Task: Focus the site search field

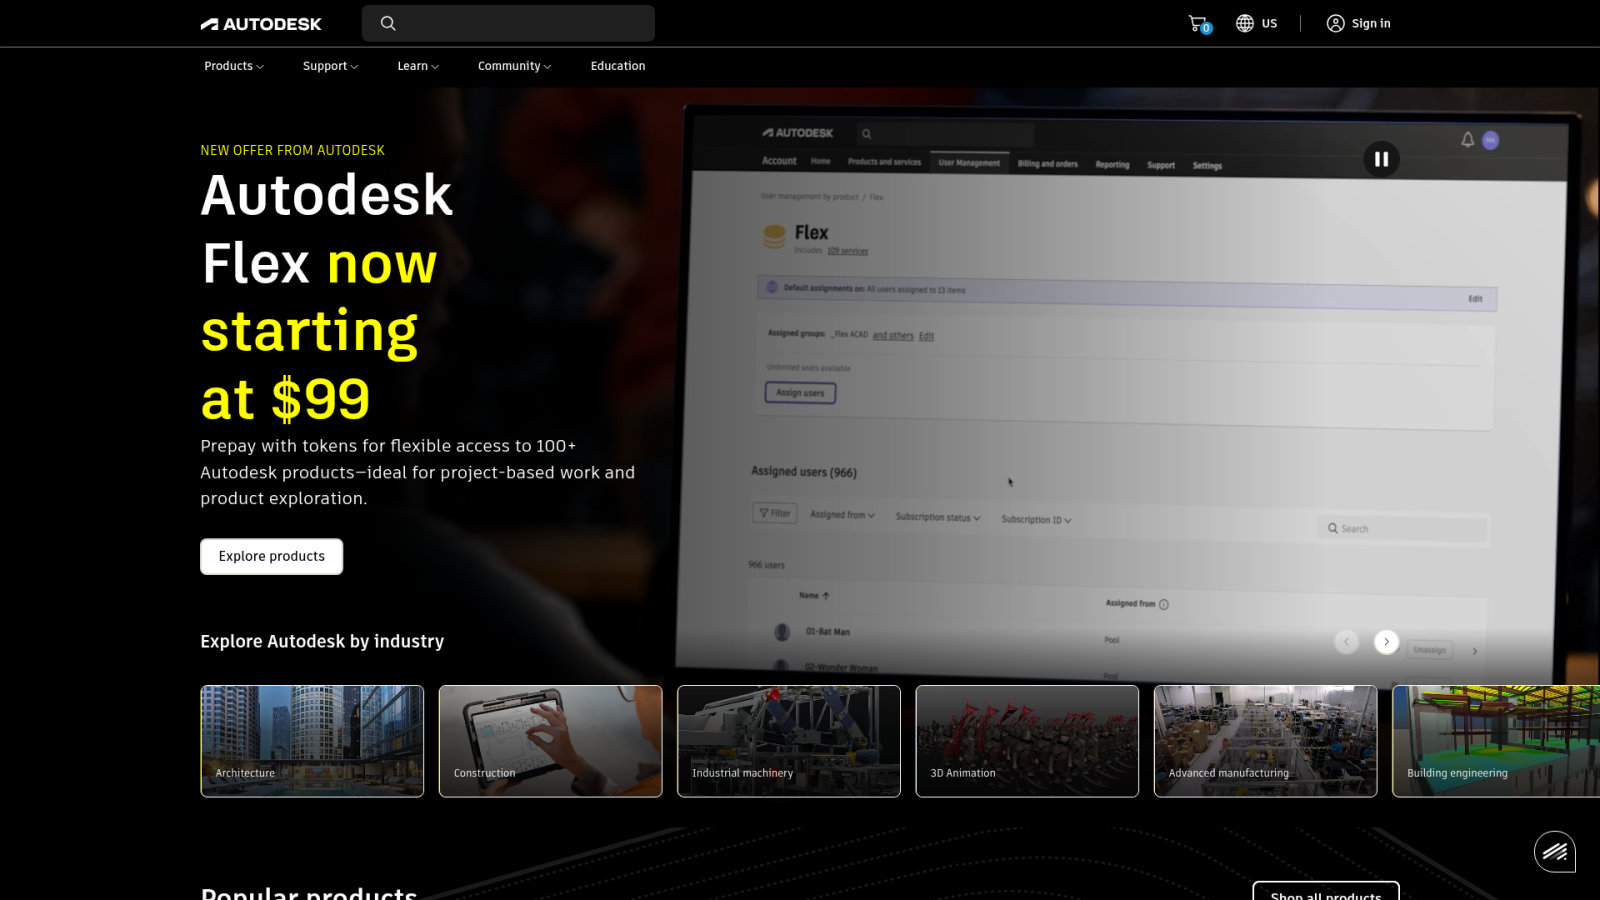Action: 508,23
